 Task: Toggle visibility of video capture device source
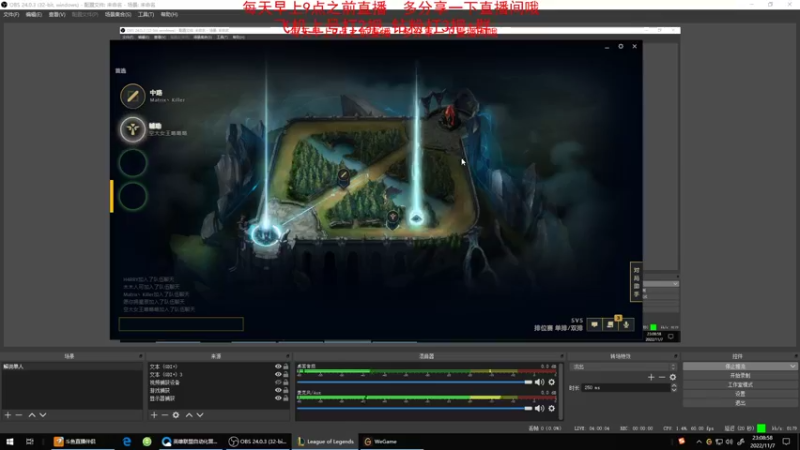coord(278,383)
